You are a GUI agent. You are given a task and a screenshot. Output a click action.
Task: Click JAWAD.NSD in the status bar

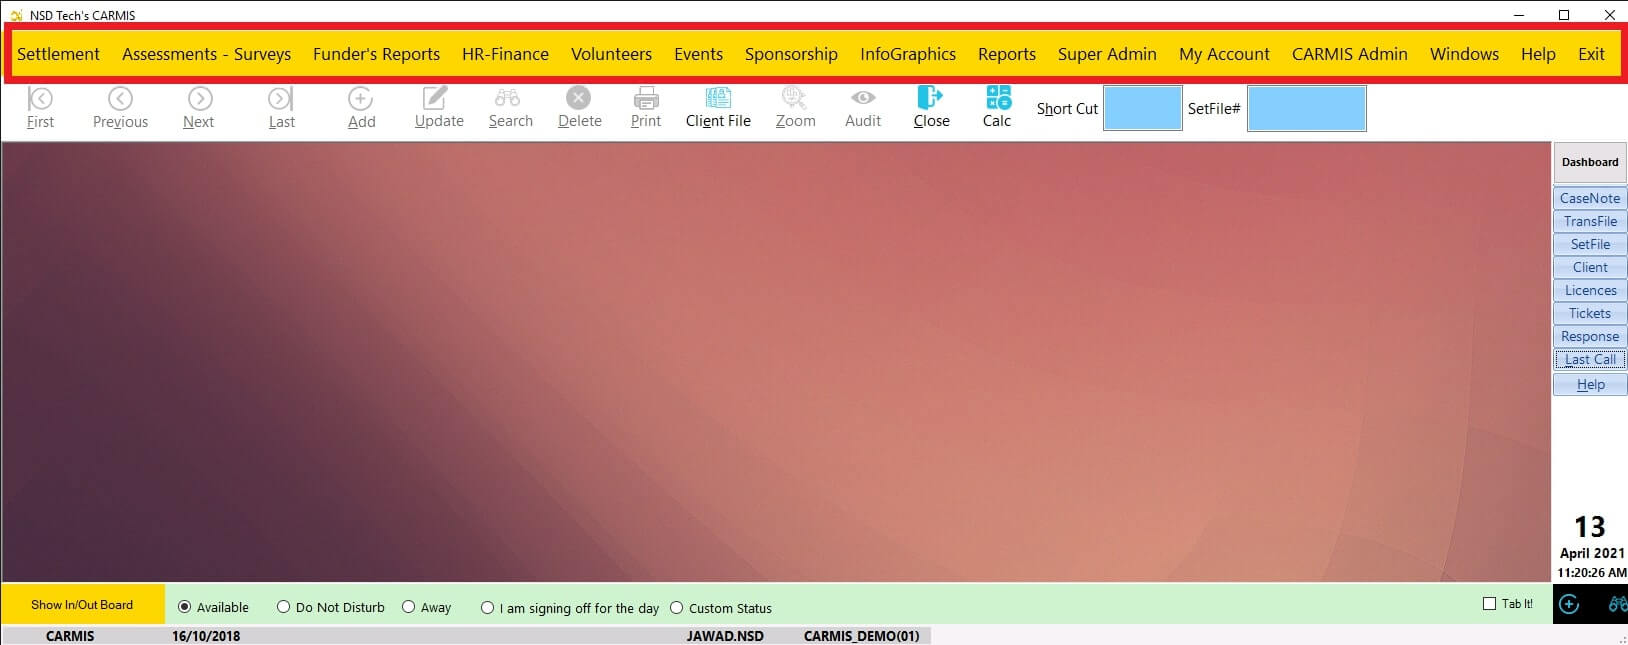(x=725, y=636)
